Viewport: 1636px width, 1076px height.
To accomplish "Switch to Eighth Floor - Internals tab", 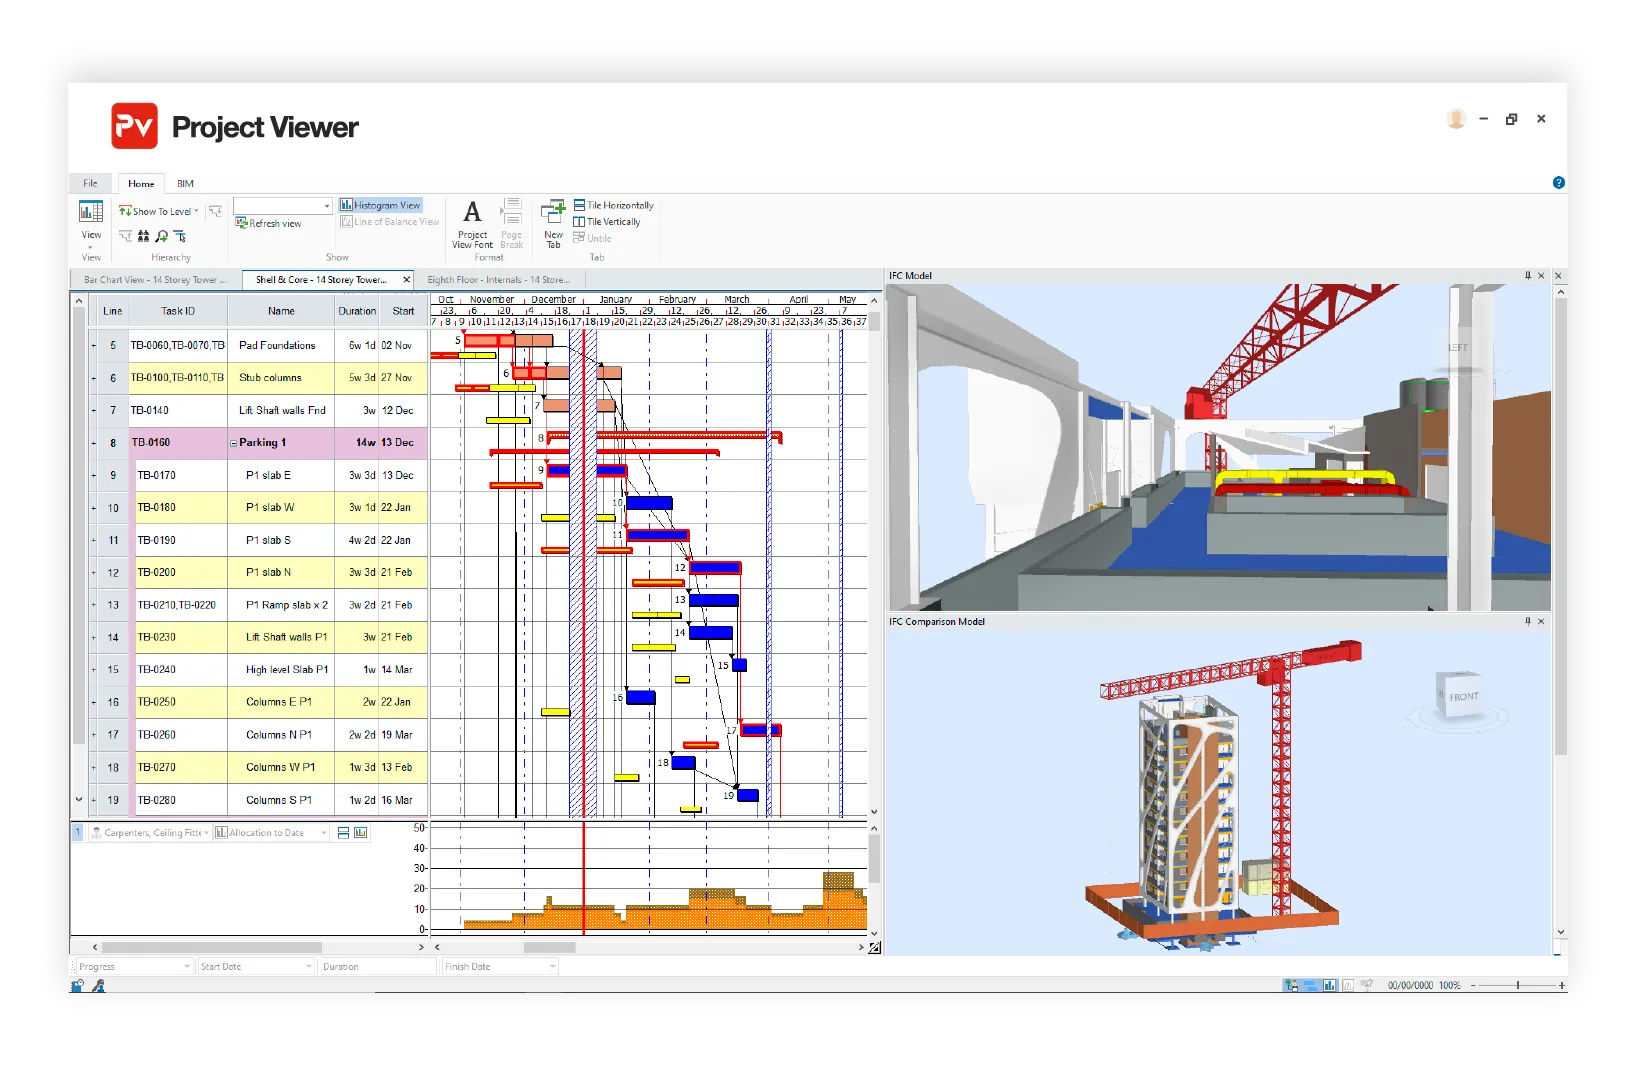I will (498, 280).
